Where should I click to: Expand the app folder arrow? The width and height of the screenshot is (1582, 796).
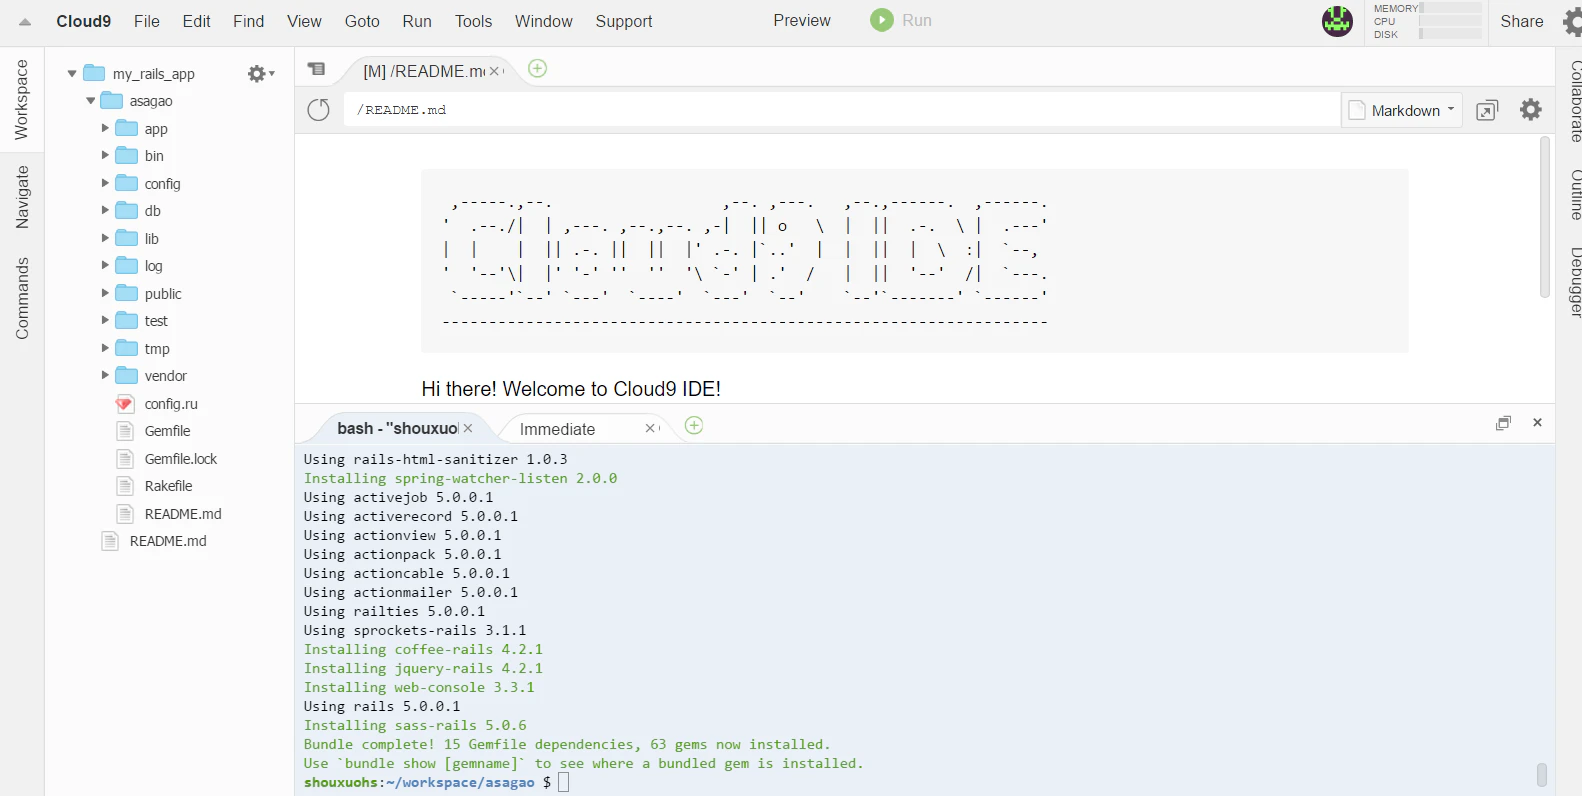(x=105, y=128)
